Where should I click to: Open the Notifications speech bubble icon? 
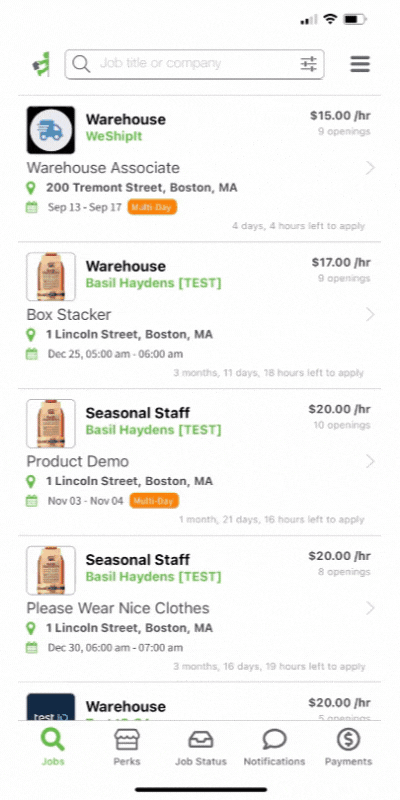(274, 739)
